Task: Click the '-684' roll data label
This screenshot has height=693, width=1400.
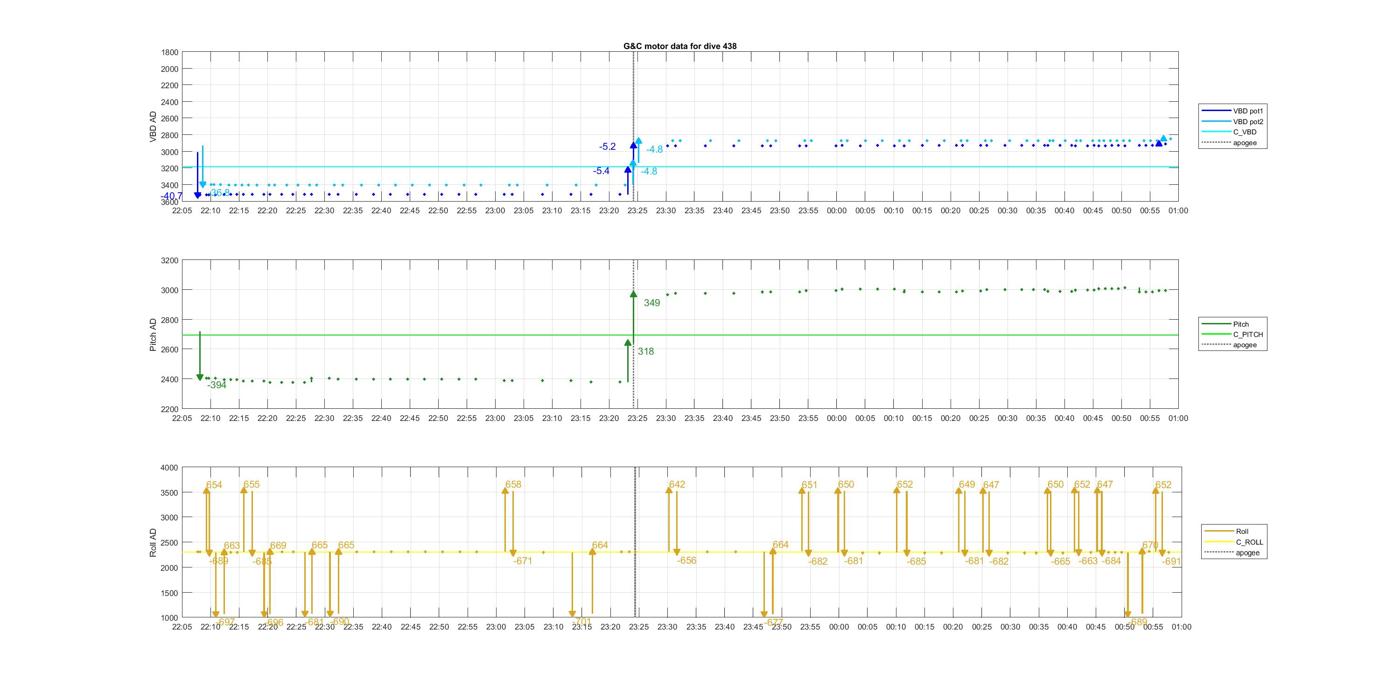Action: tap(1112, 562)
